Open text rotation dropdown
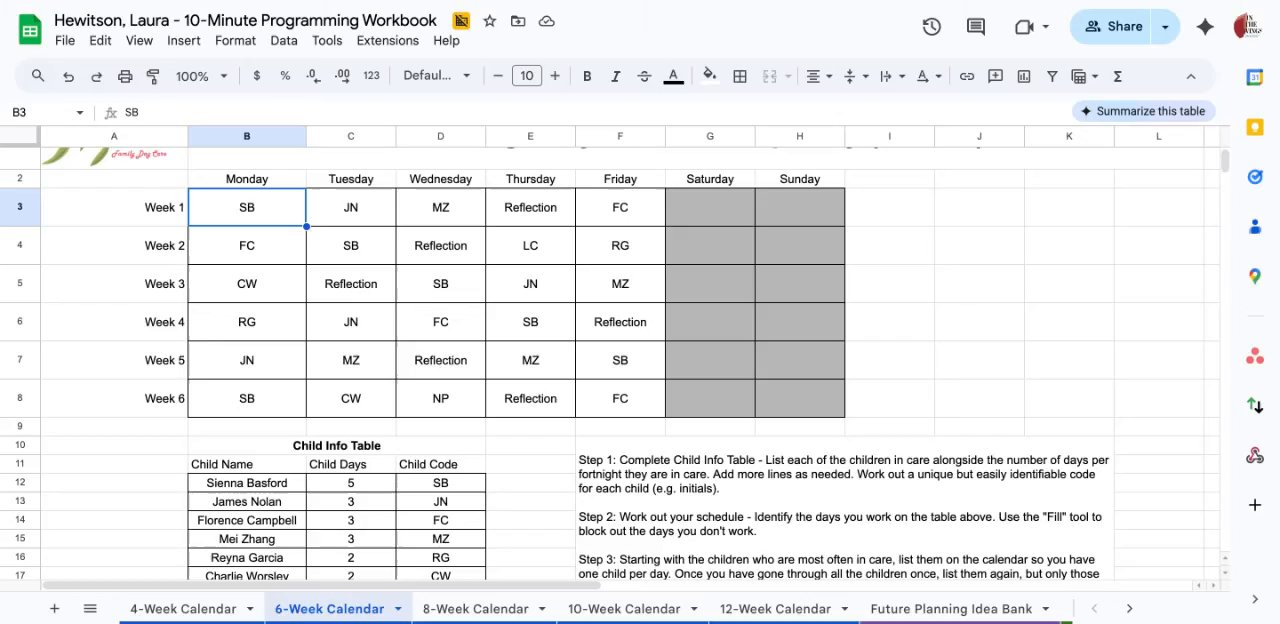 coord(929,76)
